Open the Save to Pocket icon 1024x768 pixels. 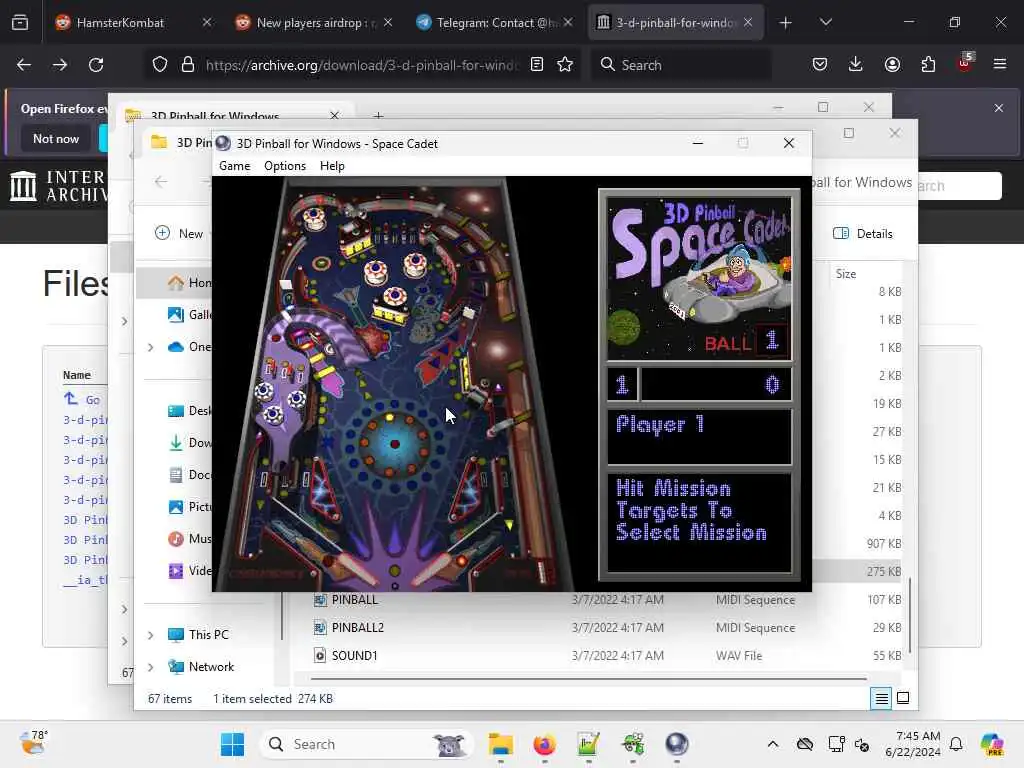(820, 65)
